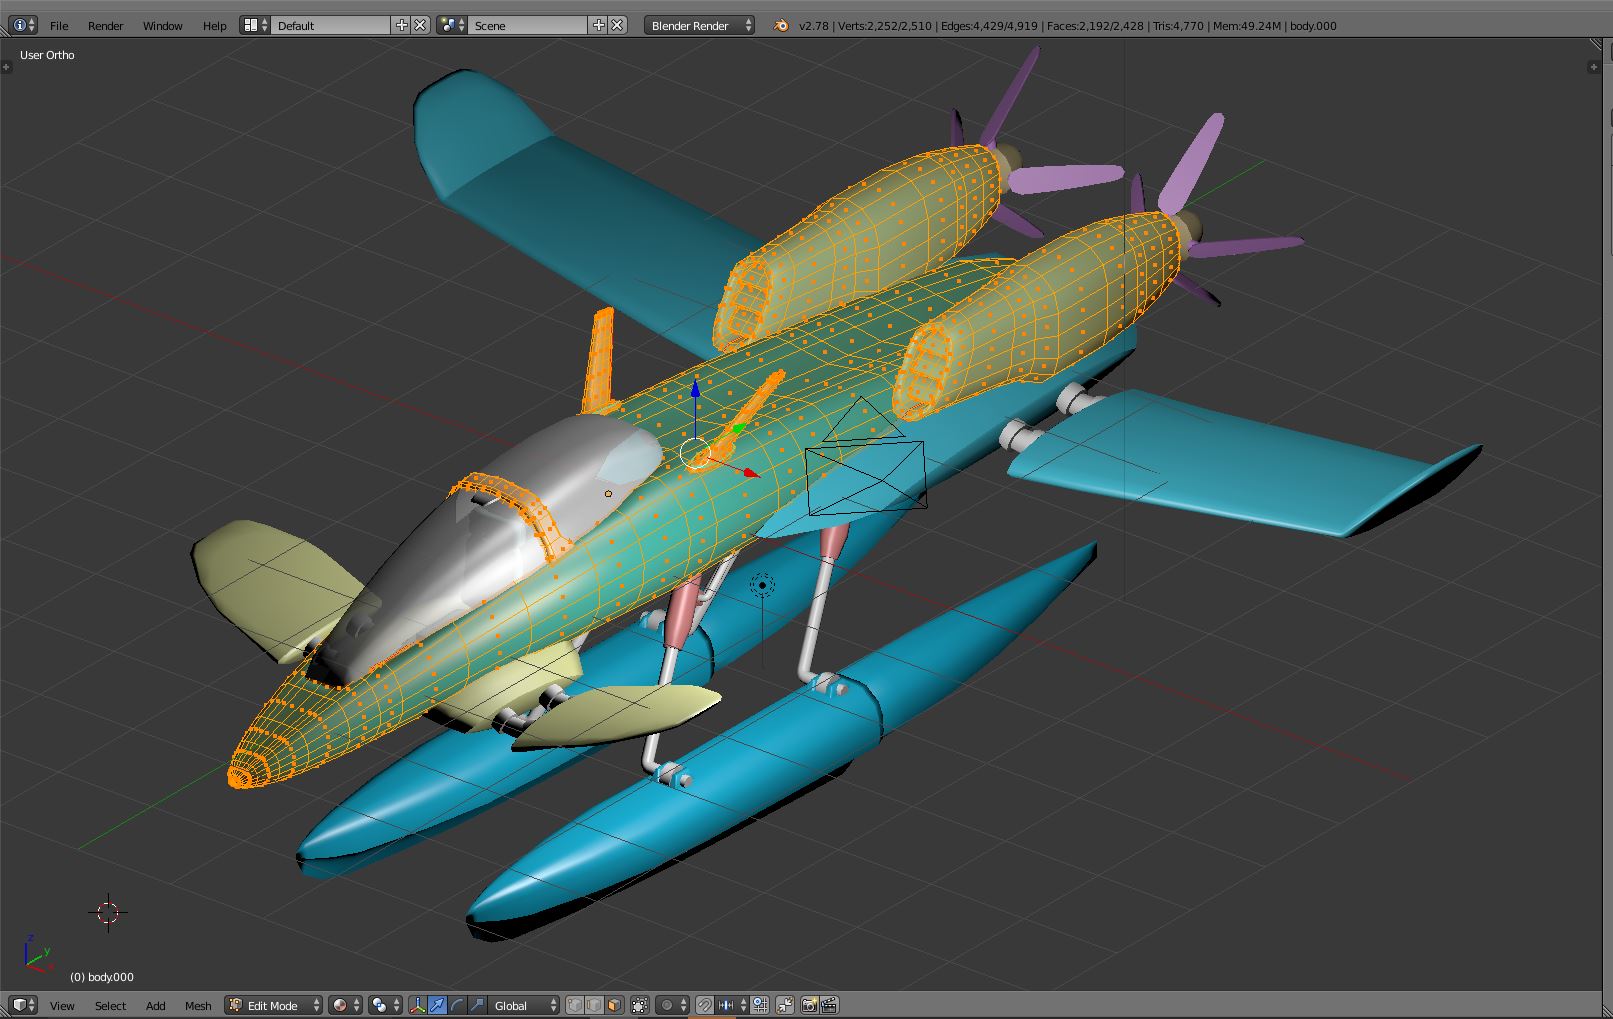This screenshot has height=1019, width=1613.
Task: Click the 'User Ortho' view label
Action: point(47,55)
